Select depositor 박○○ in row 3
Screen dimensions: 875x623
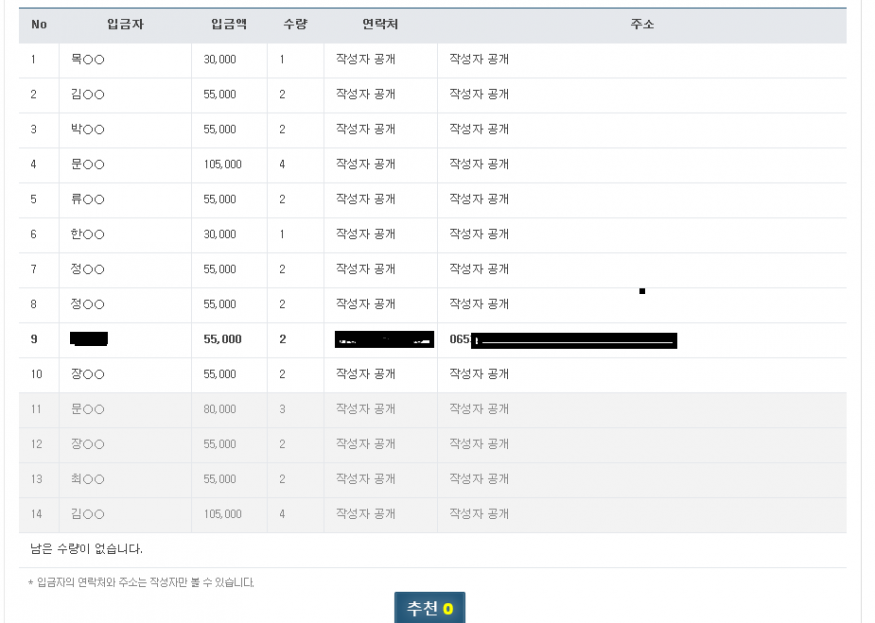tap(88, 130)
